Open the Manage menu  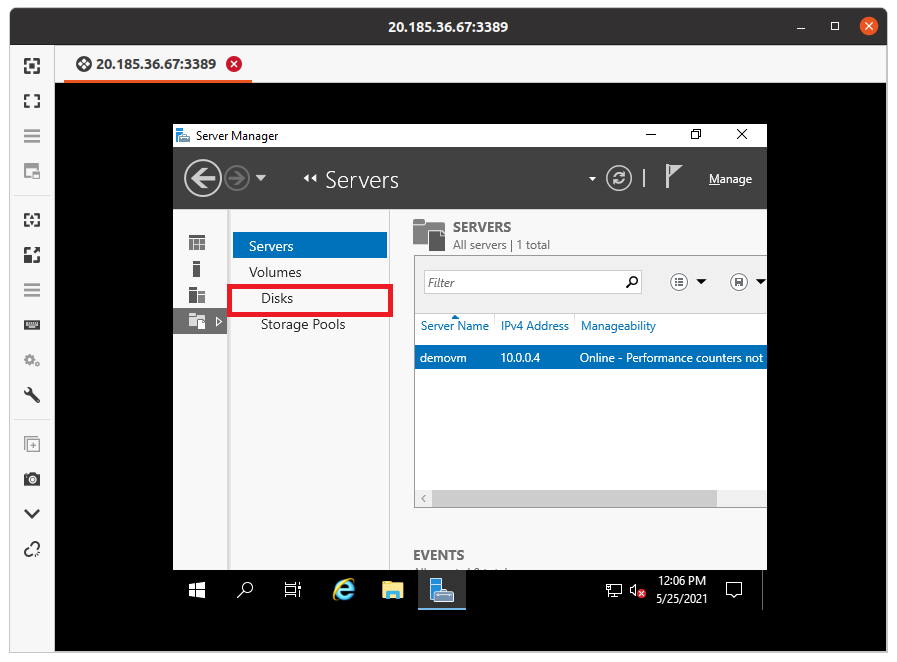pos(730,178)
